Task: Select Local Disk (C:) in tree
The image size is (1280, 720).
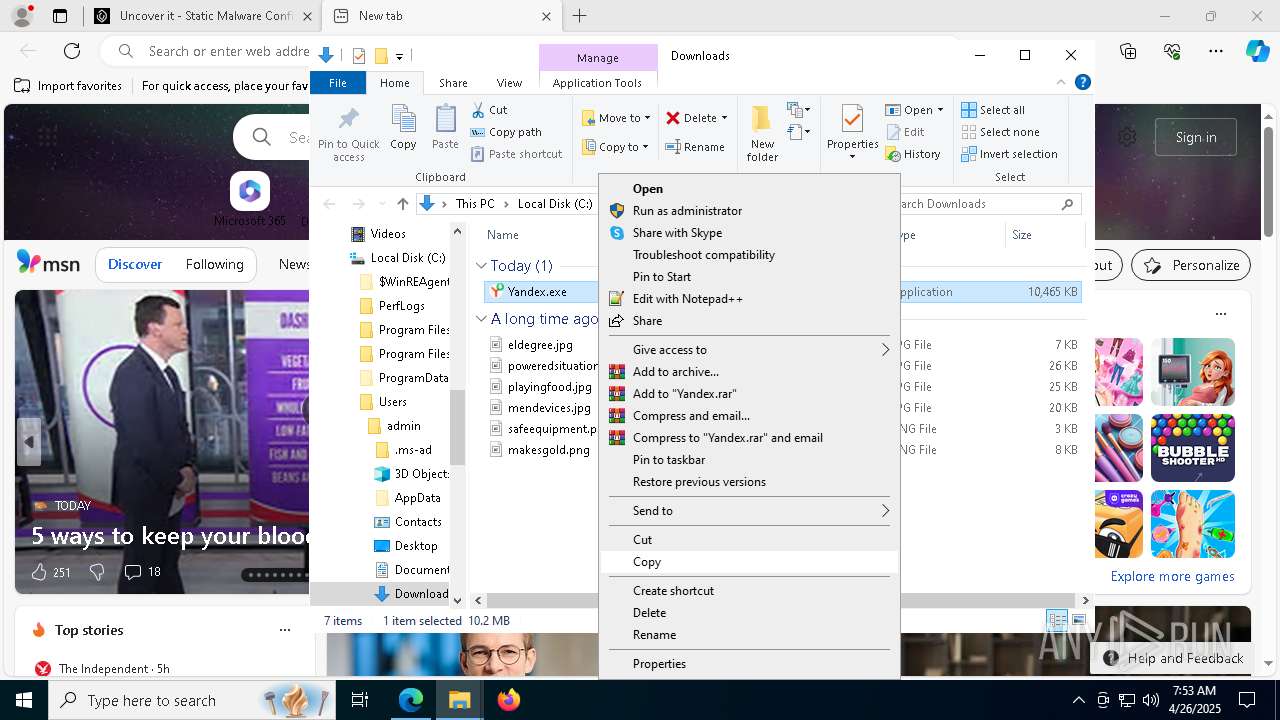Action: [x=399, y=258]
